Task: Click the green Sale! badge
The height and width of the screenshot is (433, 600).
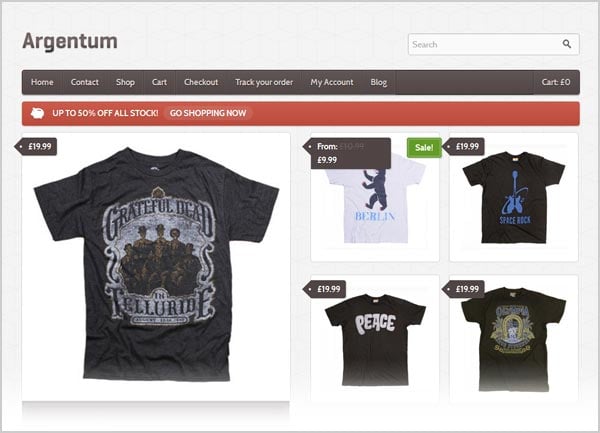Action: [x=424, y=147]
